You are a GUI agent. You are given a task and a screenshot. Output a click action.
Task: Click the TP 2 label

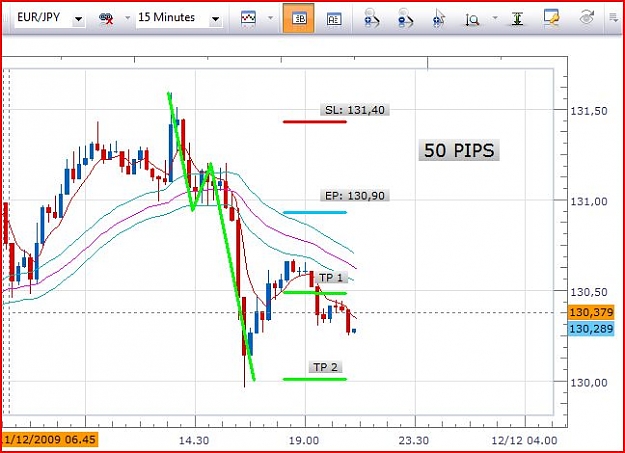pos(325,367)
